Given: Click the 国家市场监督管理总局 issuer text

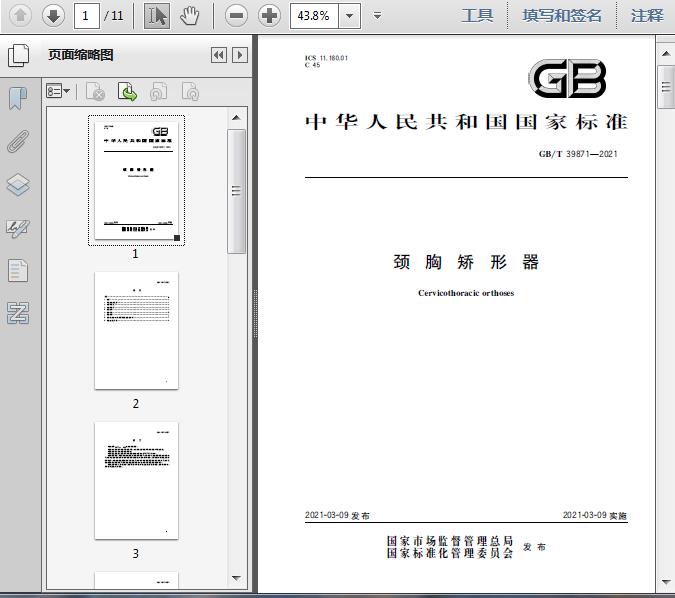Looking at the screenshot, I should (450, 541).
